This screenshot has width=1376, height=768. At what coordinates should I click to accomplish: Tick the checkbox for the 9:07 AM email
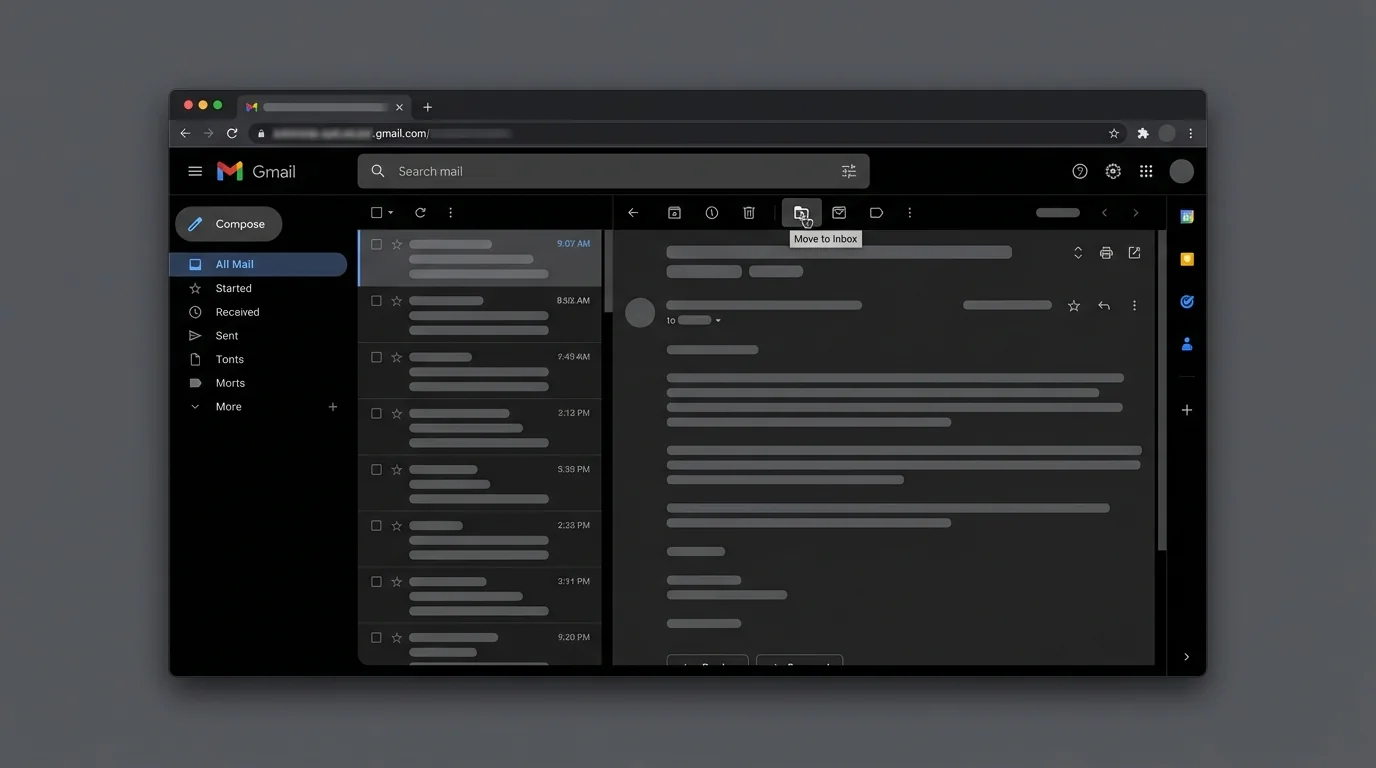coord(377,244)
